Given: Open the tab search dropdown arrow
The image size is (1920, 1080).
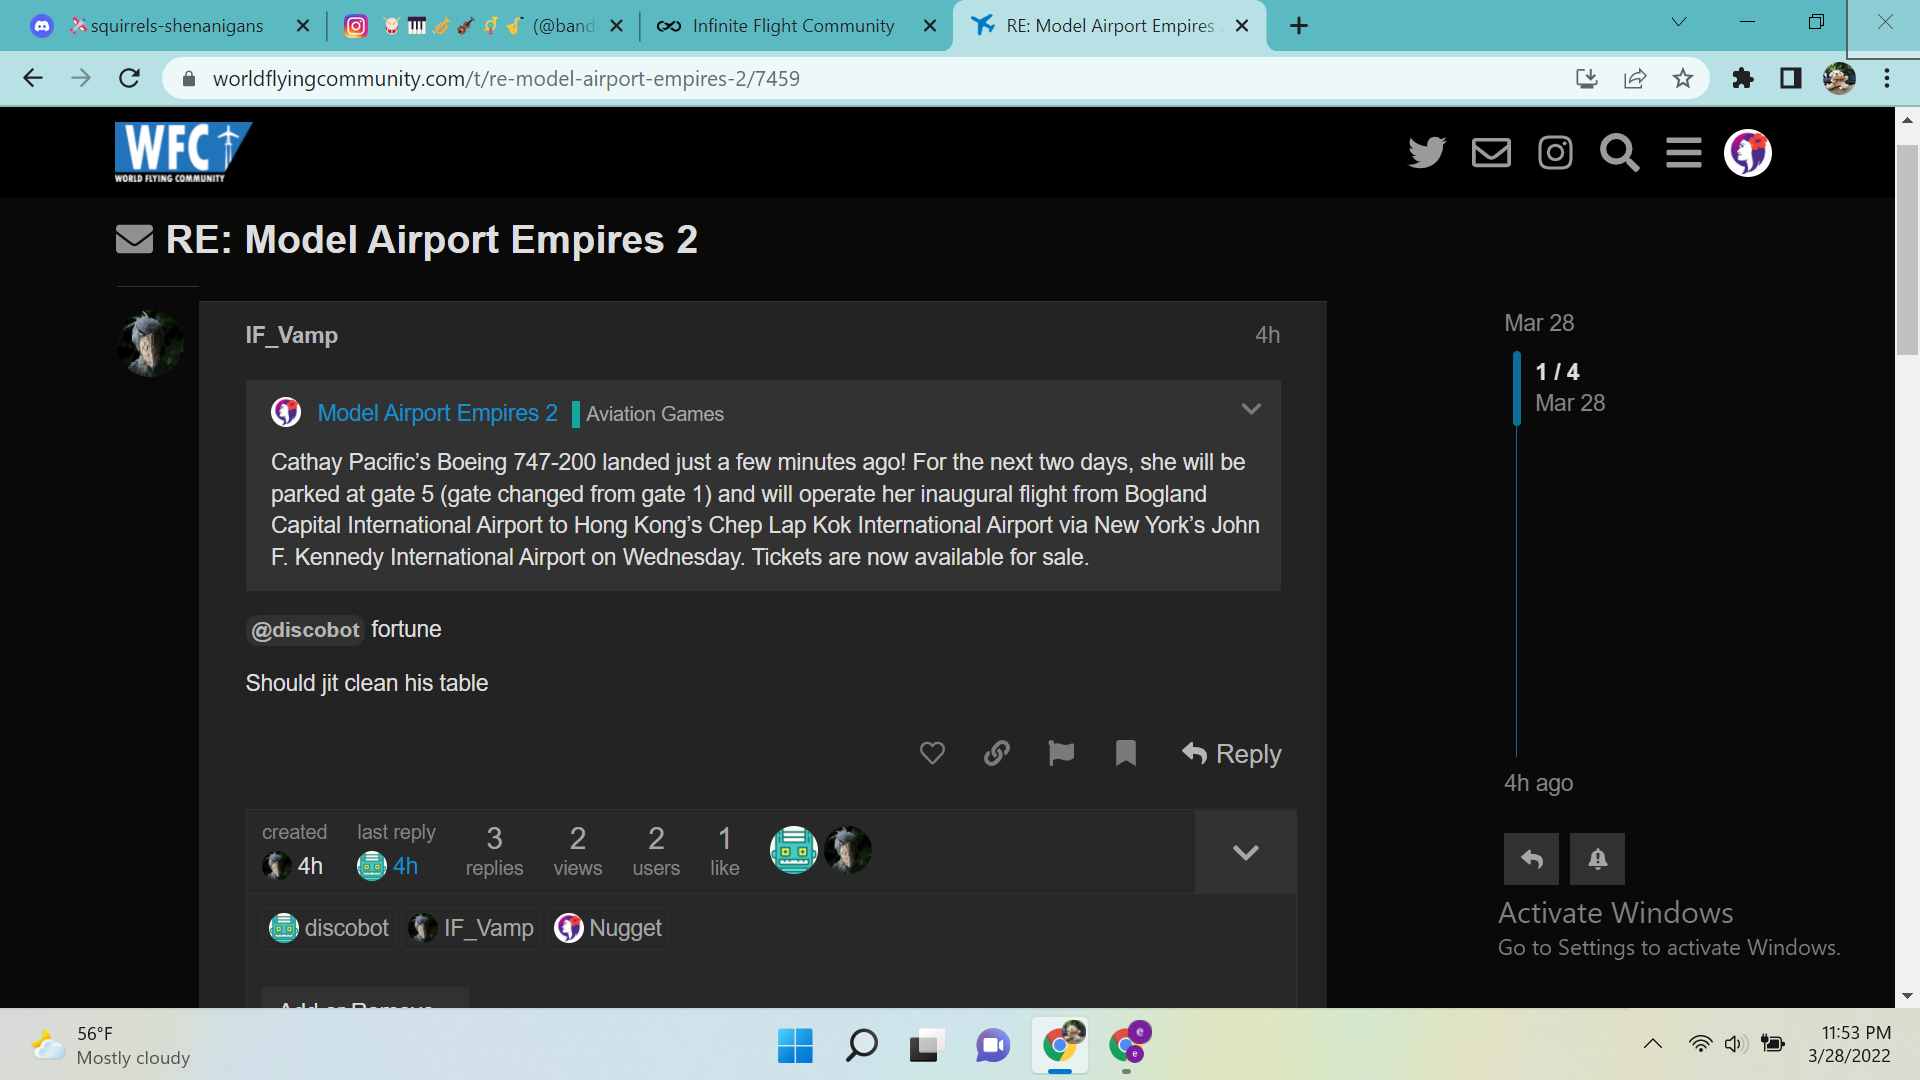Looking at the screenshot, I should click(x=1679, y=22).
